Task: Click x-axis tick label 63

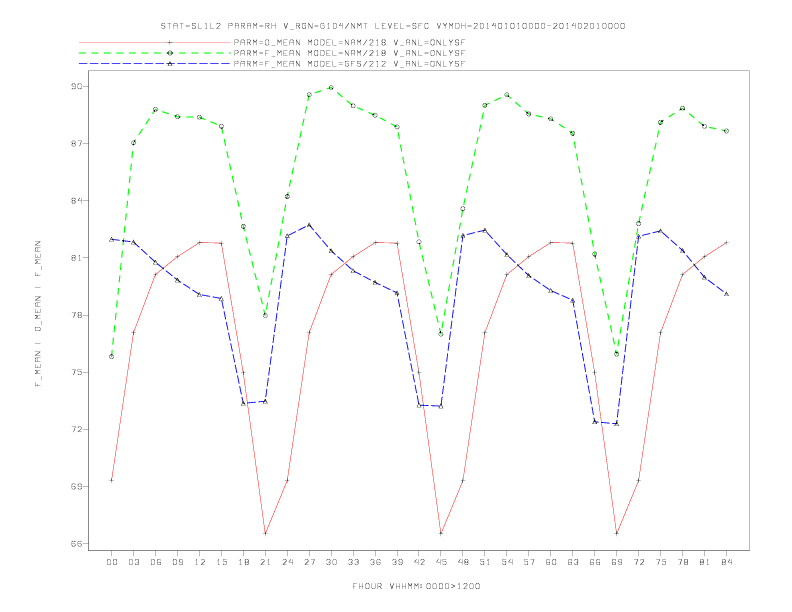Action: click(x=573, y=562)
